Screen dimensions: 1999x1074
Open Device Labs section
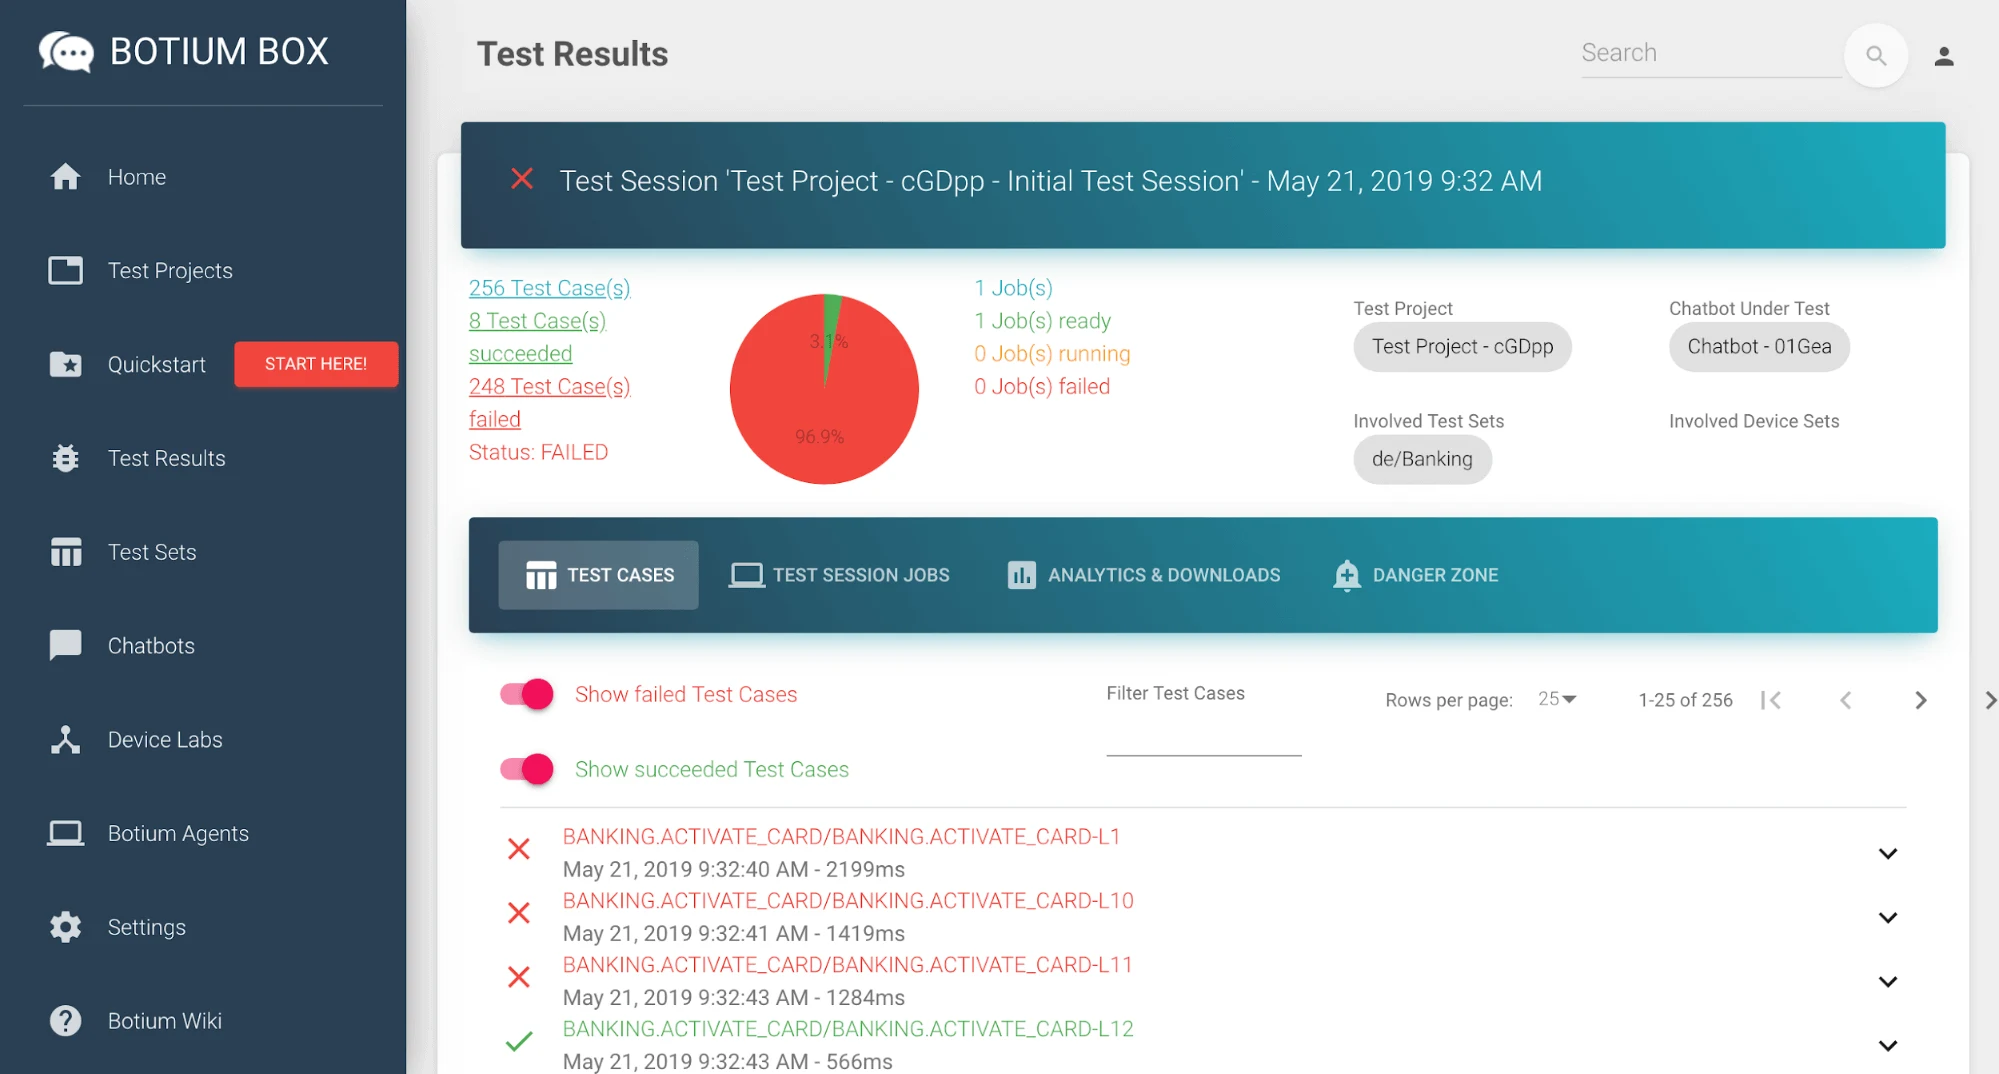(164, 739)
